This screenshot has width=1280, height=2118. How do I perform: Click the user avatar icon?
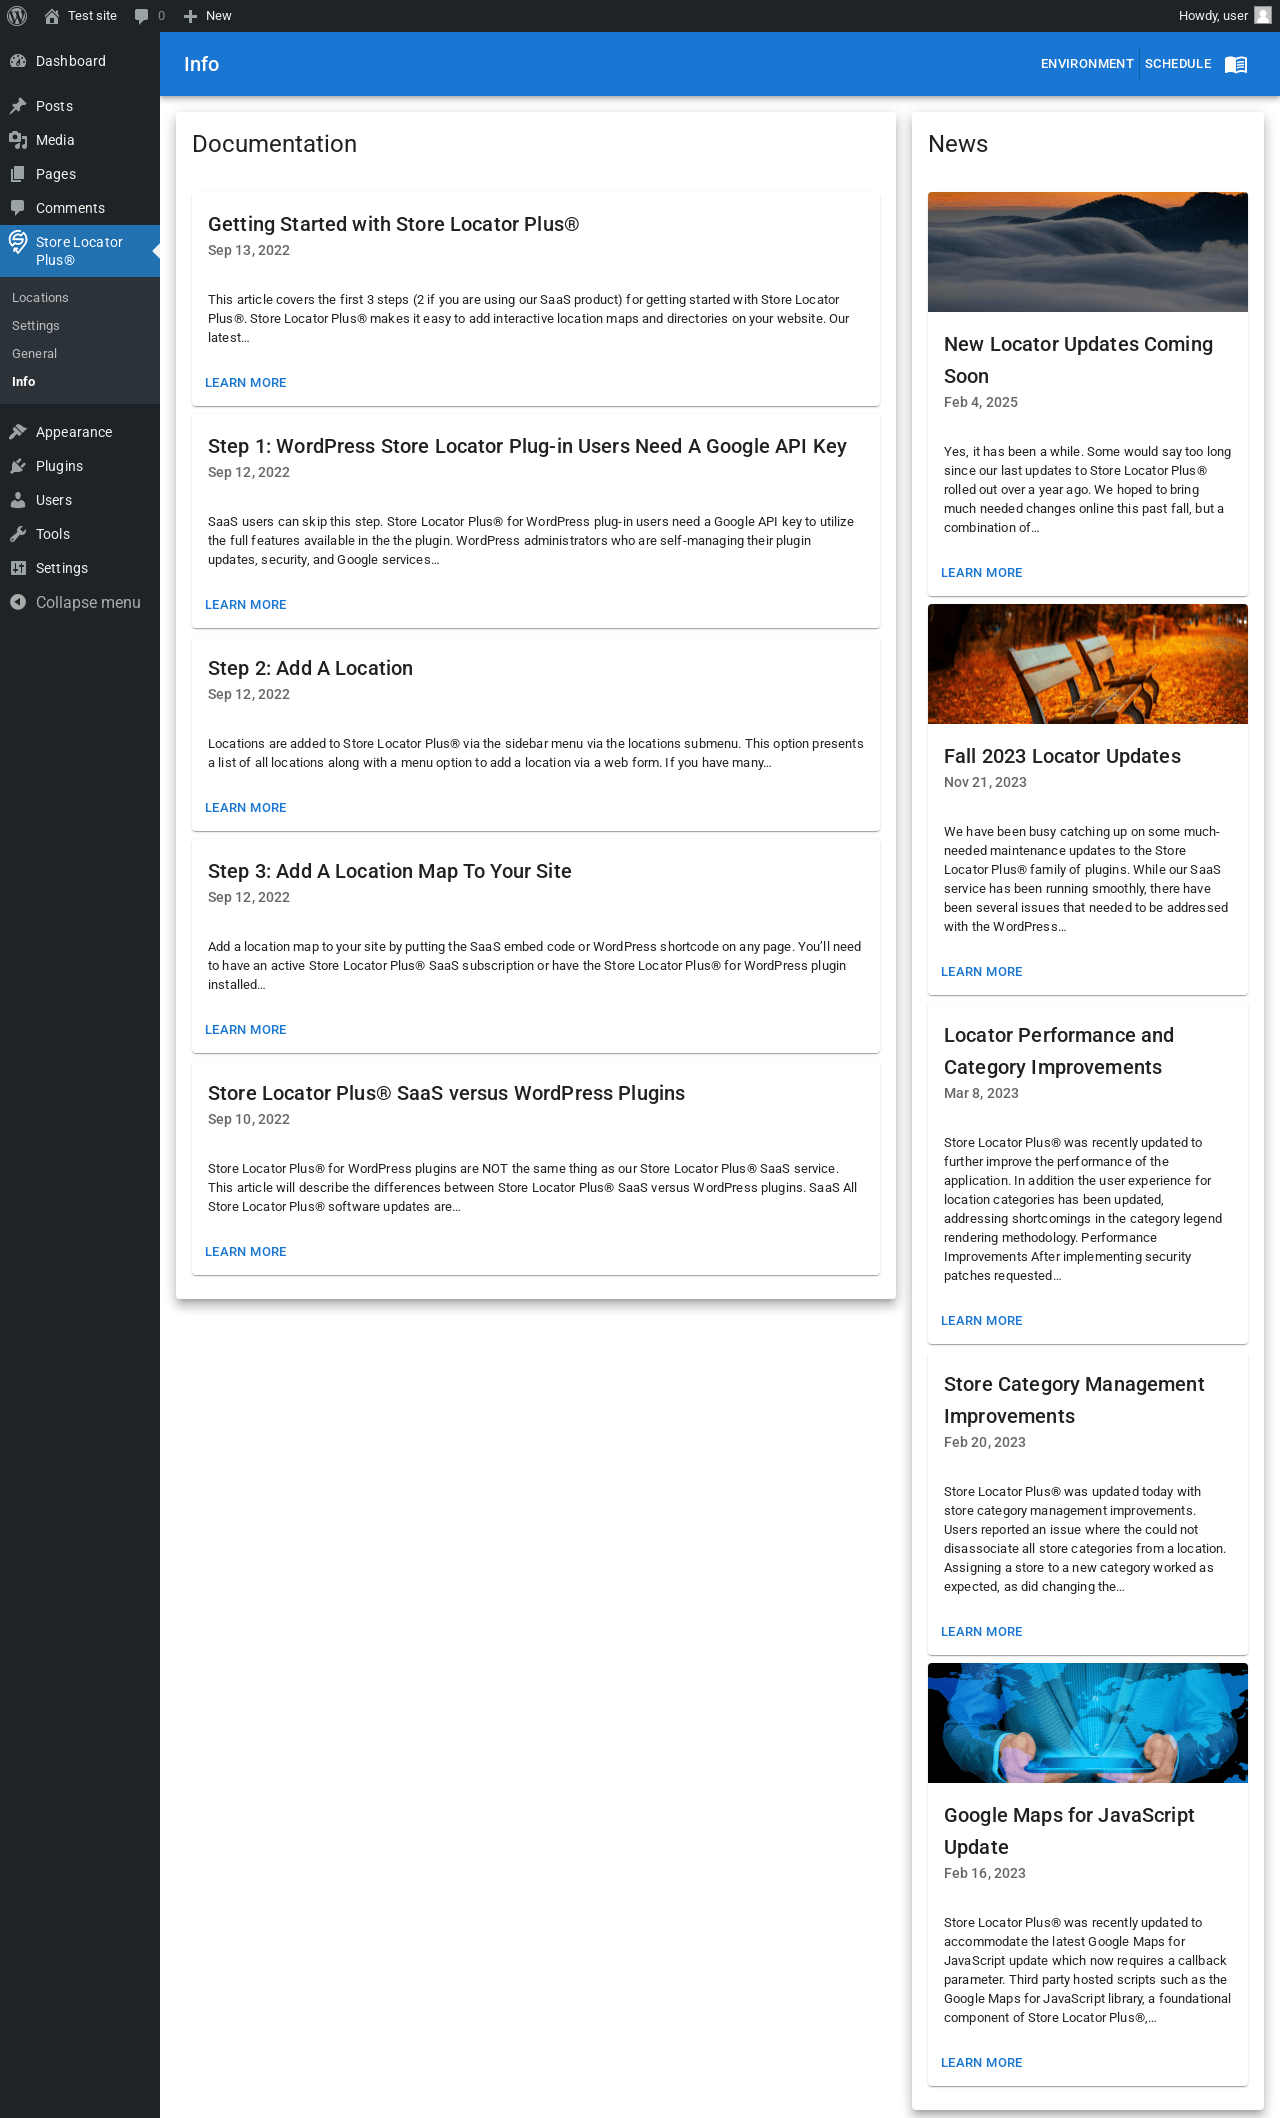[x=1263, y=16]
